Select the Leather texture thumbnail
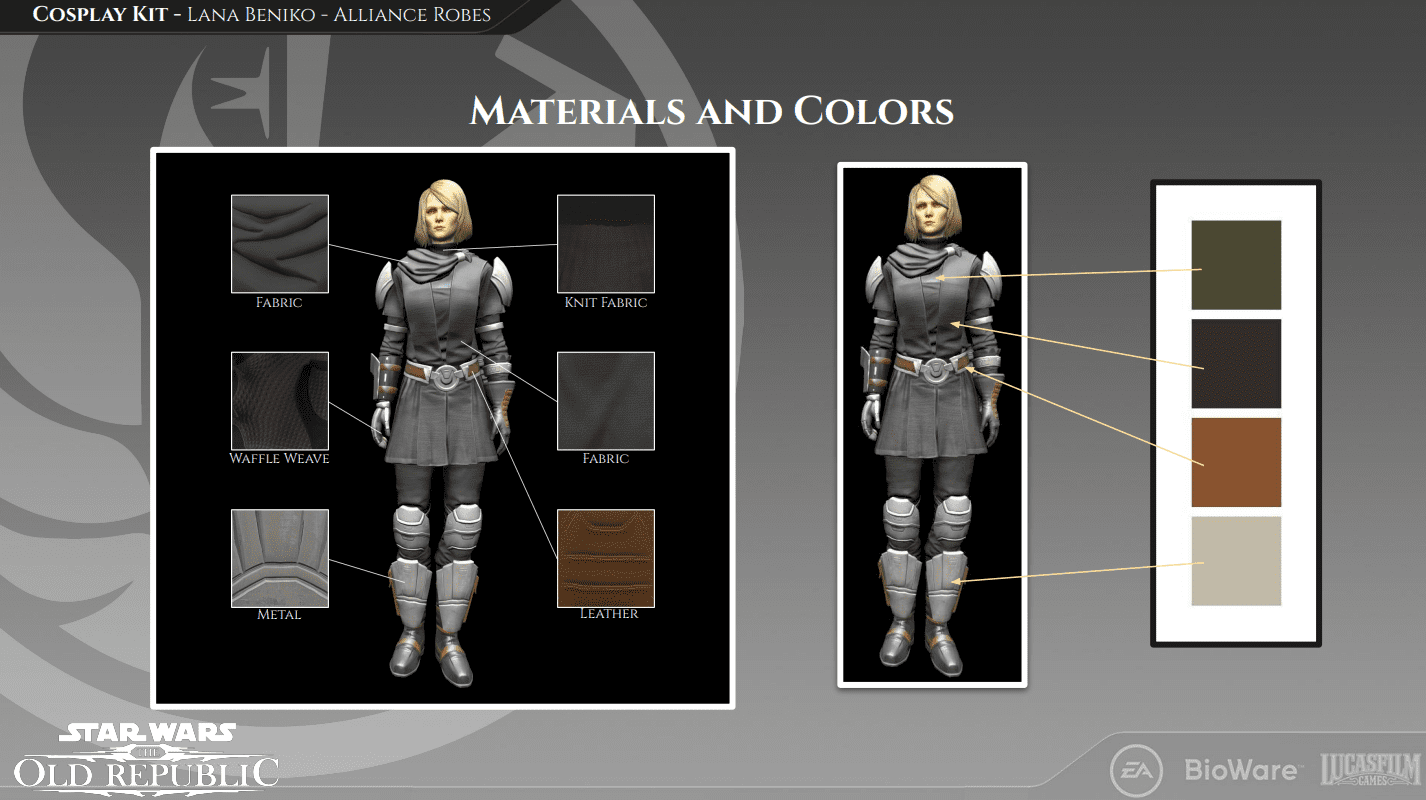 pyautogui.click(x=606, y=558)
